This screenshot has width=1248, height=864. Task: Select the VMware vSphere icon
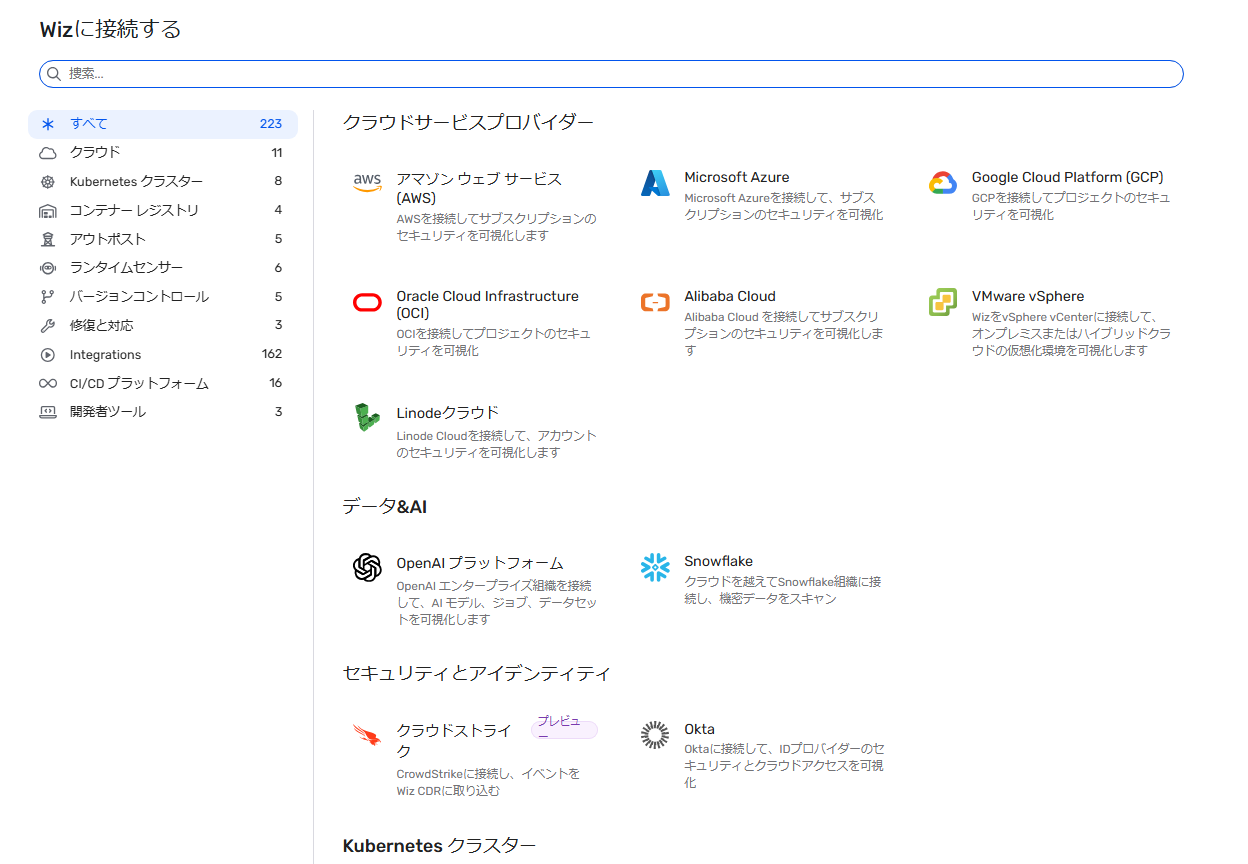click(943, 302)
